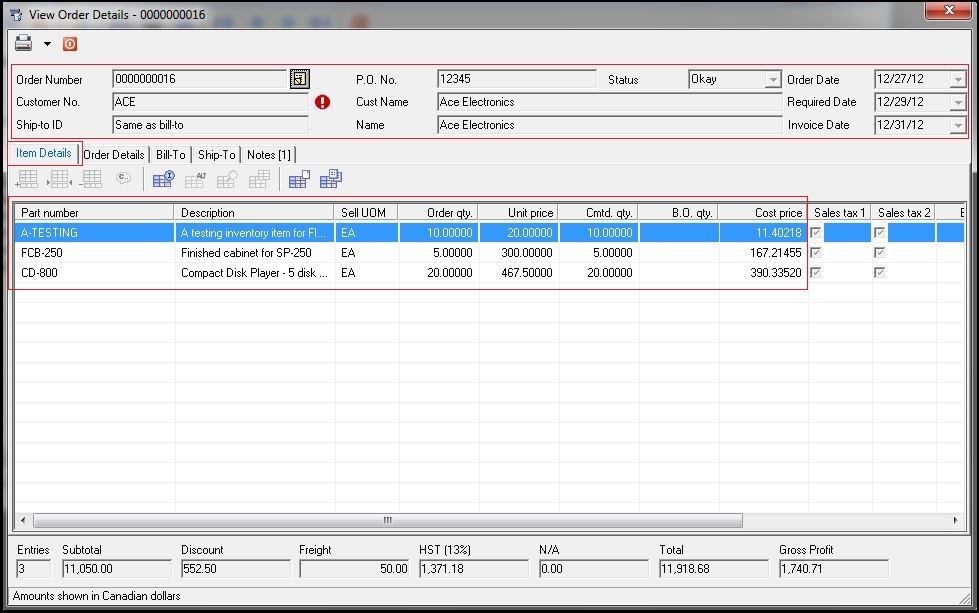Click the Discount field showing 552.50
The image size is (979, 613).
point(235,569)
